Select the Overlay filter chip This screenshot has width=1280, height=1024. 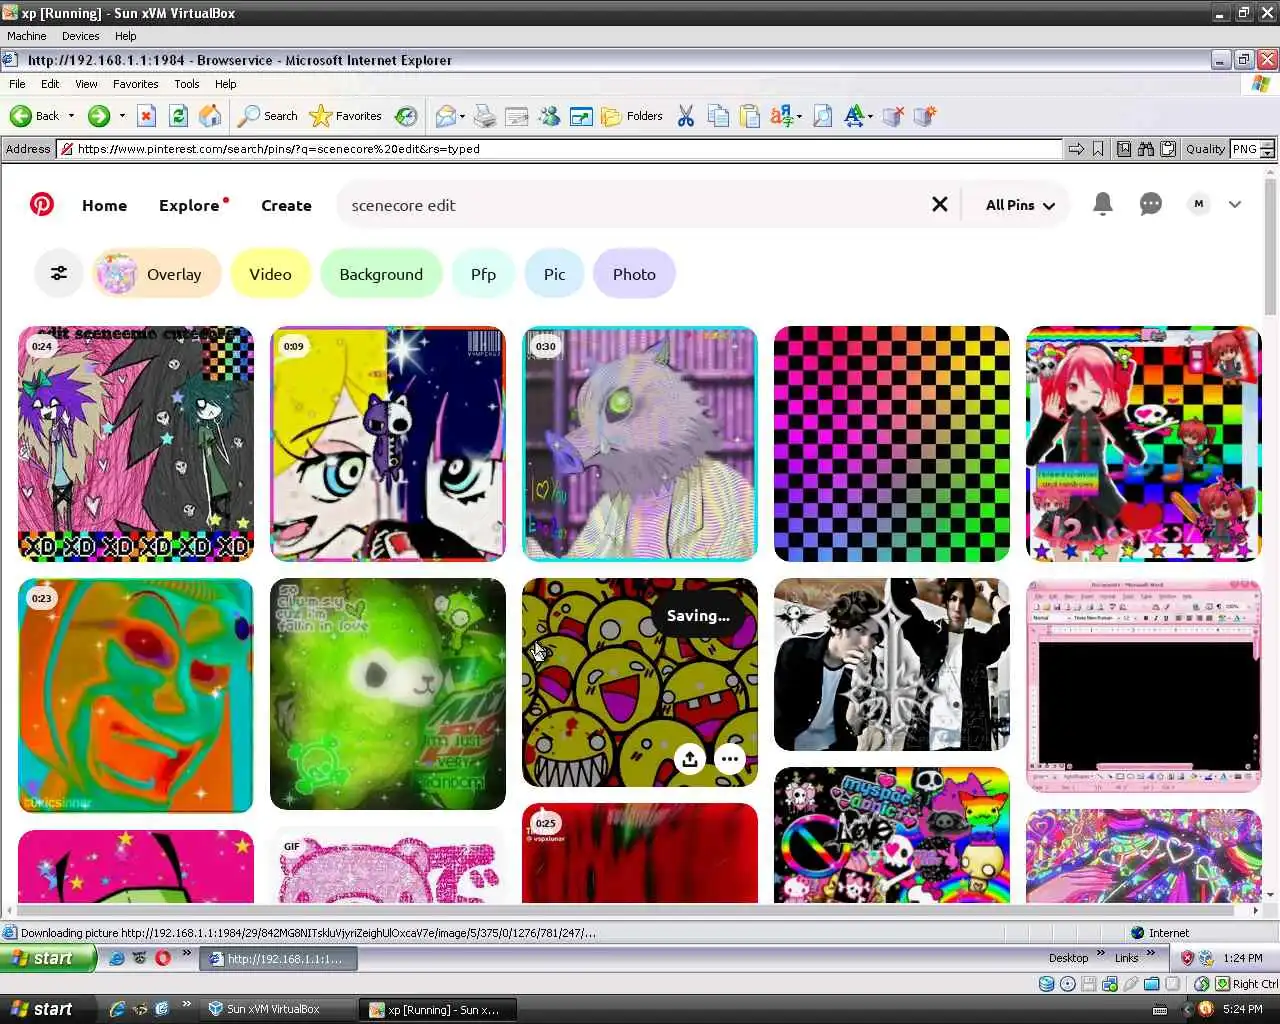pos(157,274)
